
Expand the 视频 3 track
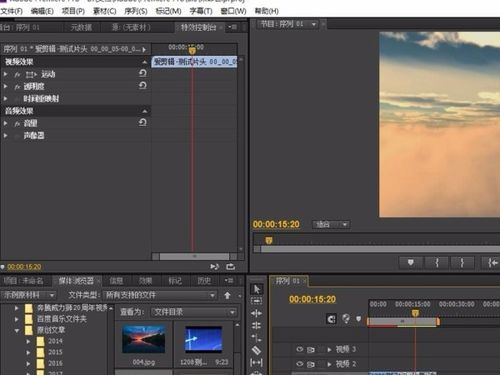329,350
